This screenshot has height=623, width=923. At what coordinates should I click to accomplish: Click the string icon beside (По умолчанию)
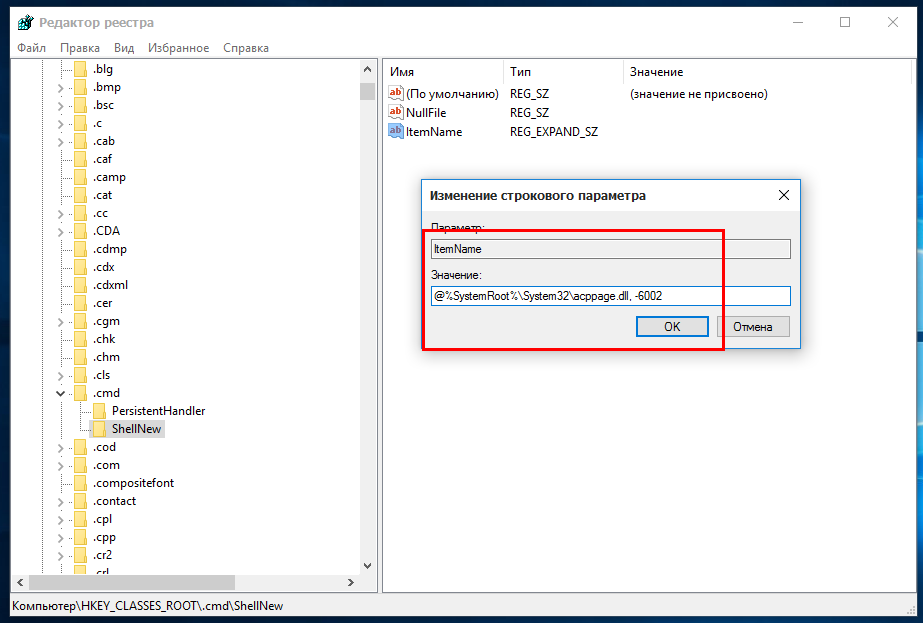(396, 93)
